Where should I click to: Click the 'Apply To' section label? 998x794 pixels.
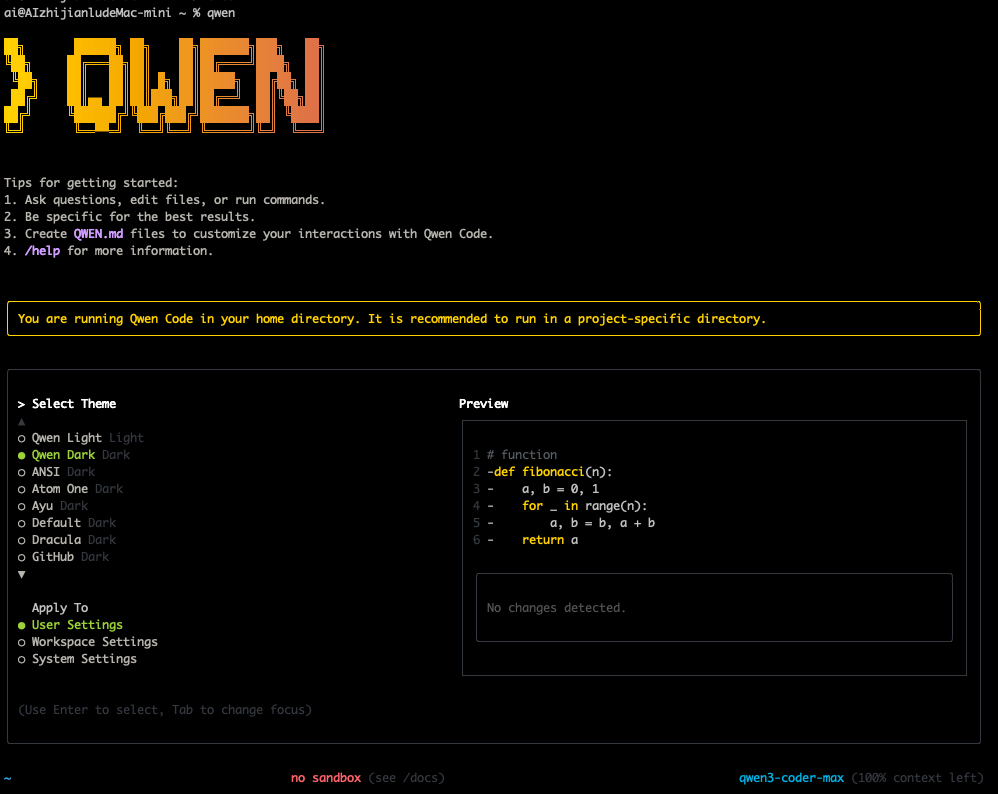pyautogui.click(x=60, y=608)
